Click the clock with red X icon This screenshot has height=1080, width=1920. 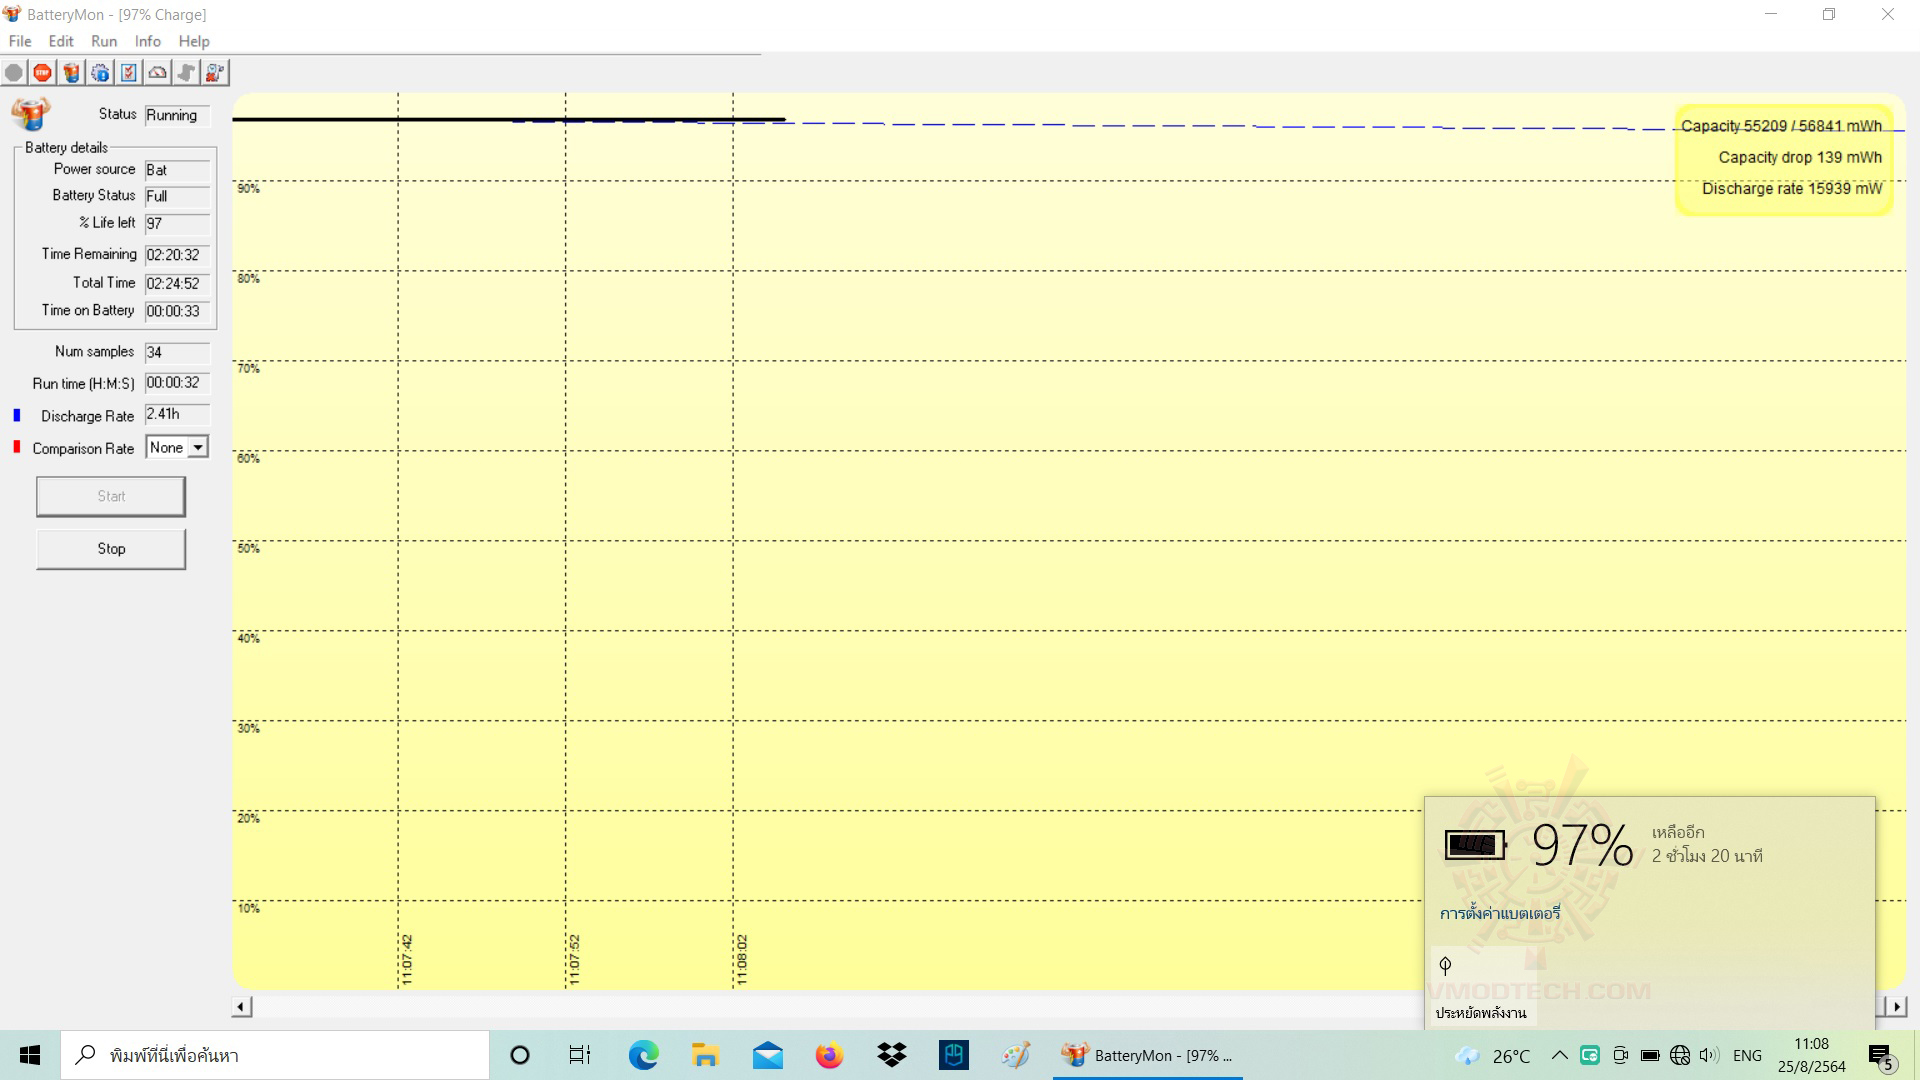point(215,73)
